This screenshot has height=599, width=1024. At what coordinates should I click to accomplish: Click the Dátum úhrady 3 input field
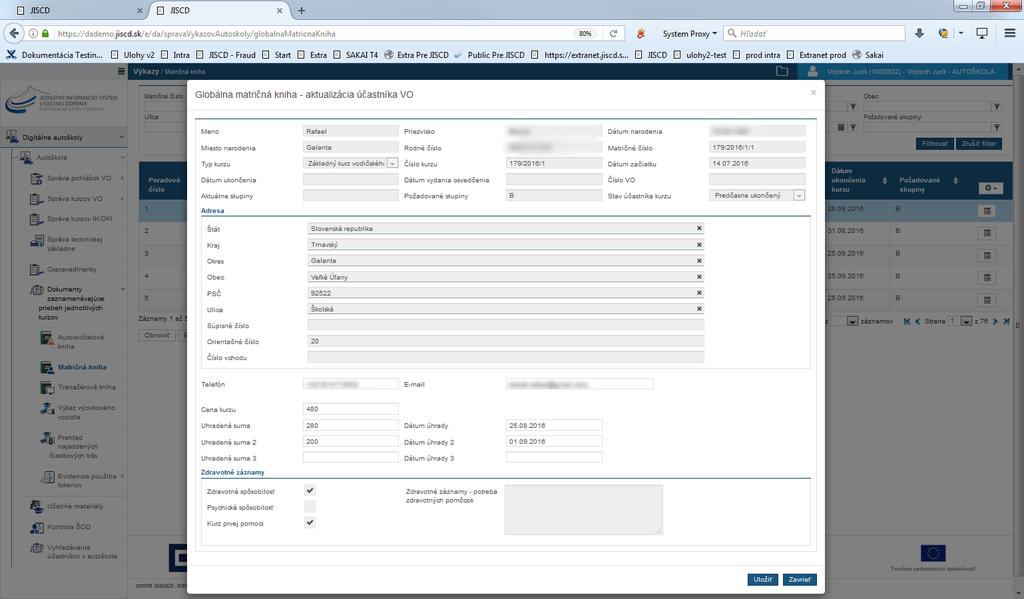pyautogui.click(x=554, y=458)
